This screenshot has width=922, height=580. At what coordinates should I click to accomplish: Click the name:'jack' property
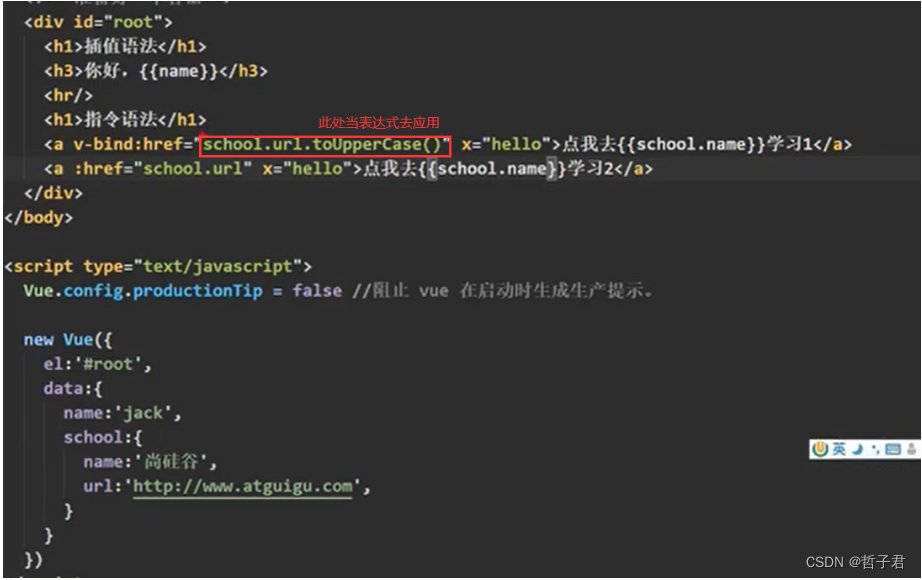pyautogui.click(x=122, y=413)
